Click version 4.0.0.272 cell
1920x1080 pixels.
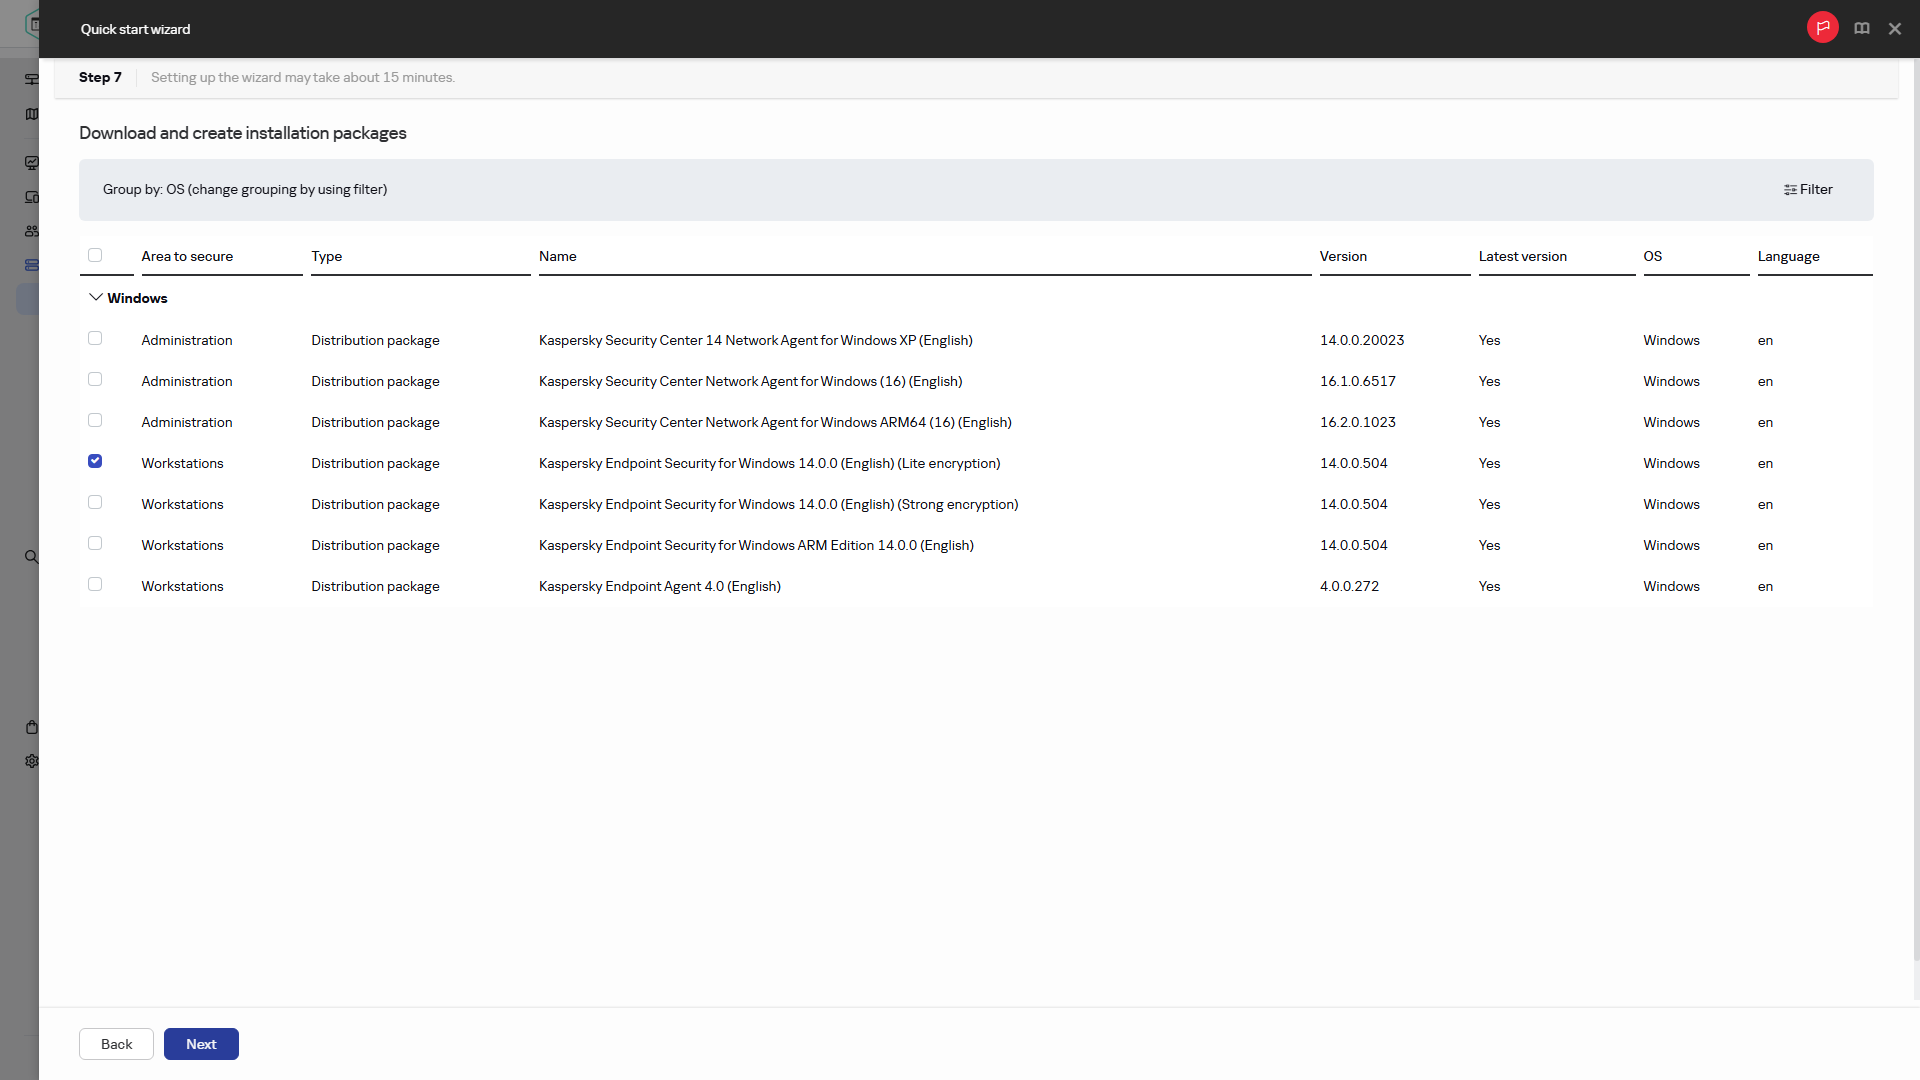click(1349, 587)
